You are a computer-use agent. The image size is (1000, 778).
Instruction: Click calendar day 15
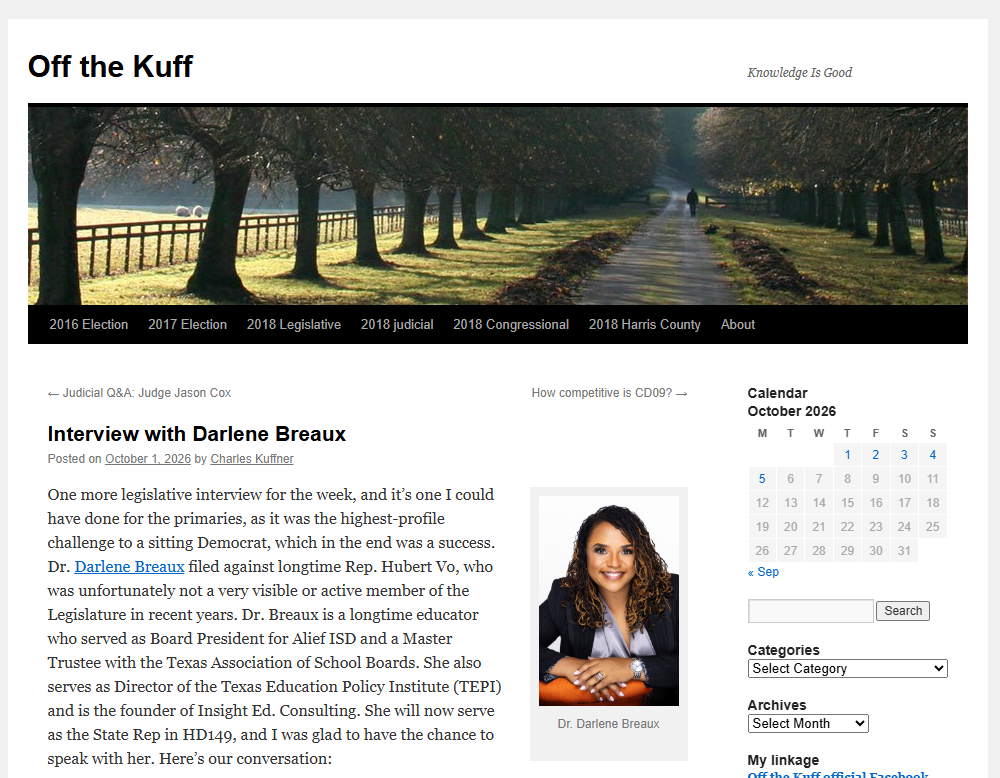[848, 503]
